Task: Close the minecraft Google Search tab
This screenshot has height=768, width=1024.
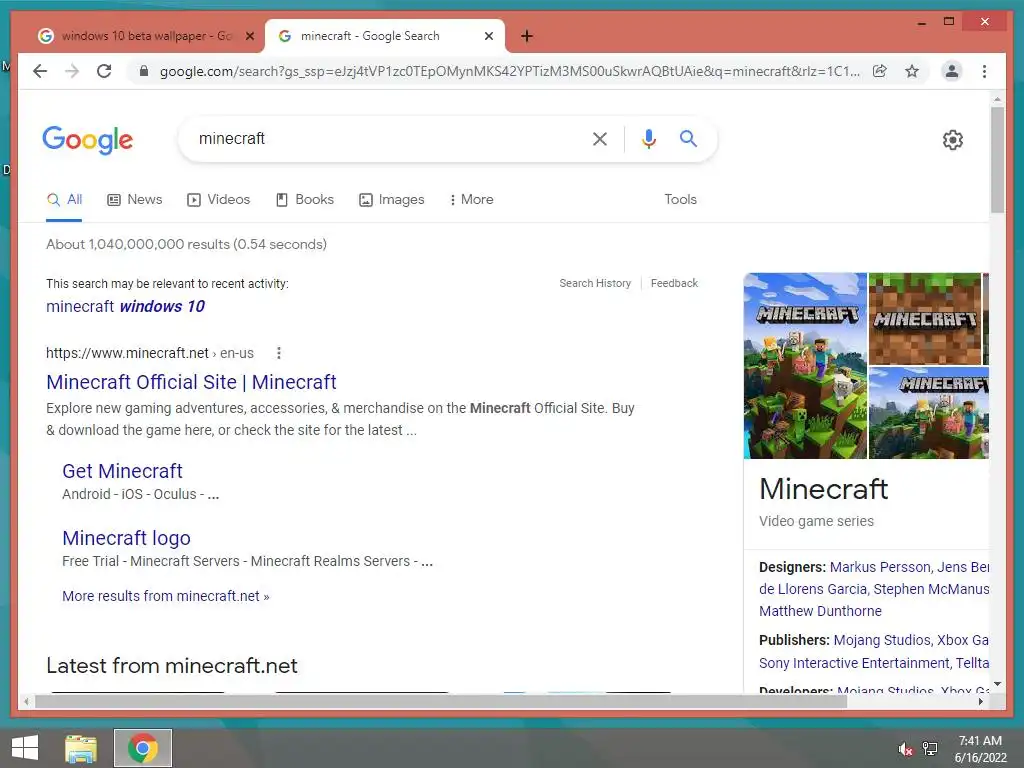Action: coord(488,36)
